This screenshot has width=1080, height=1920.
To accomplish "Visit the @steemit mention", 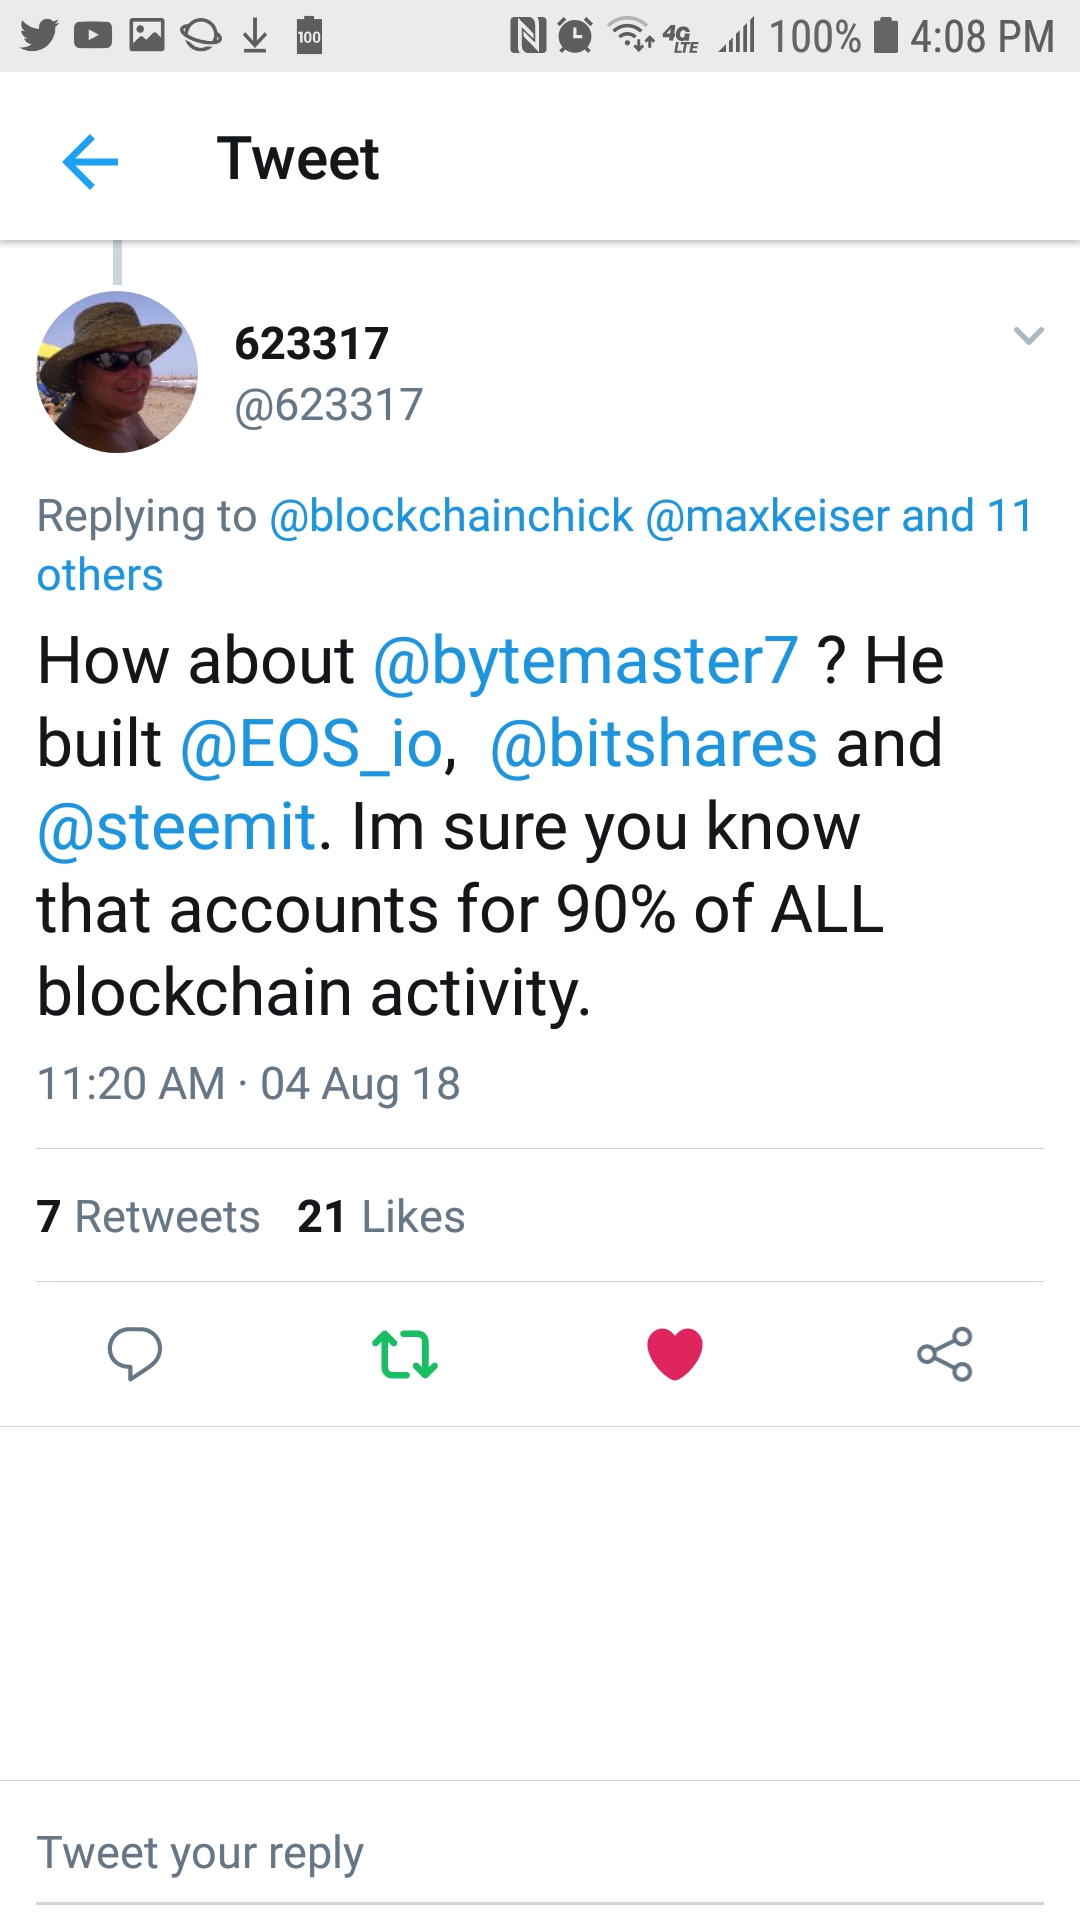I will [177, 827].
